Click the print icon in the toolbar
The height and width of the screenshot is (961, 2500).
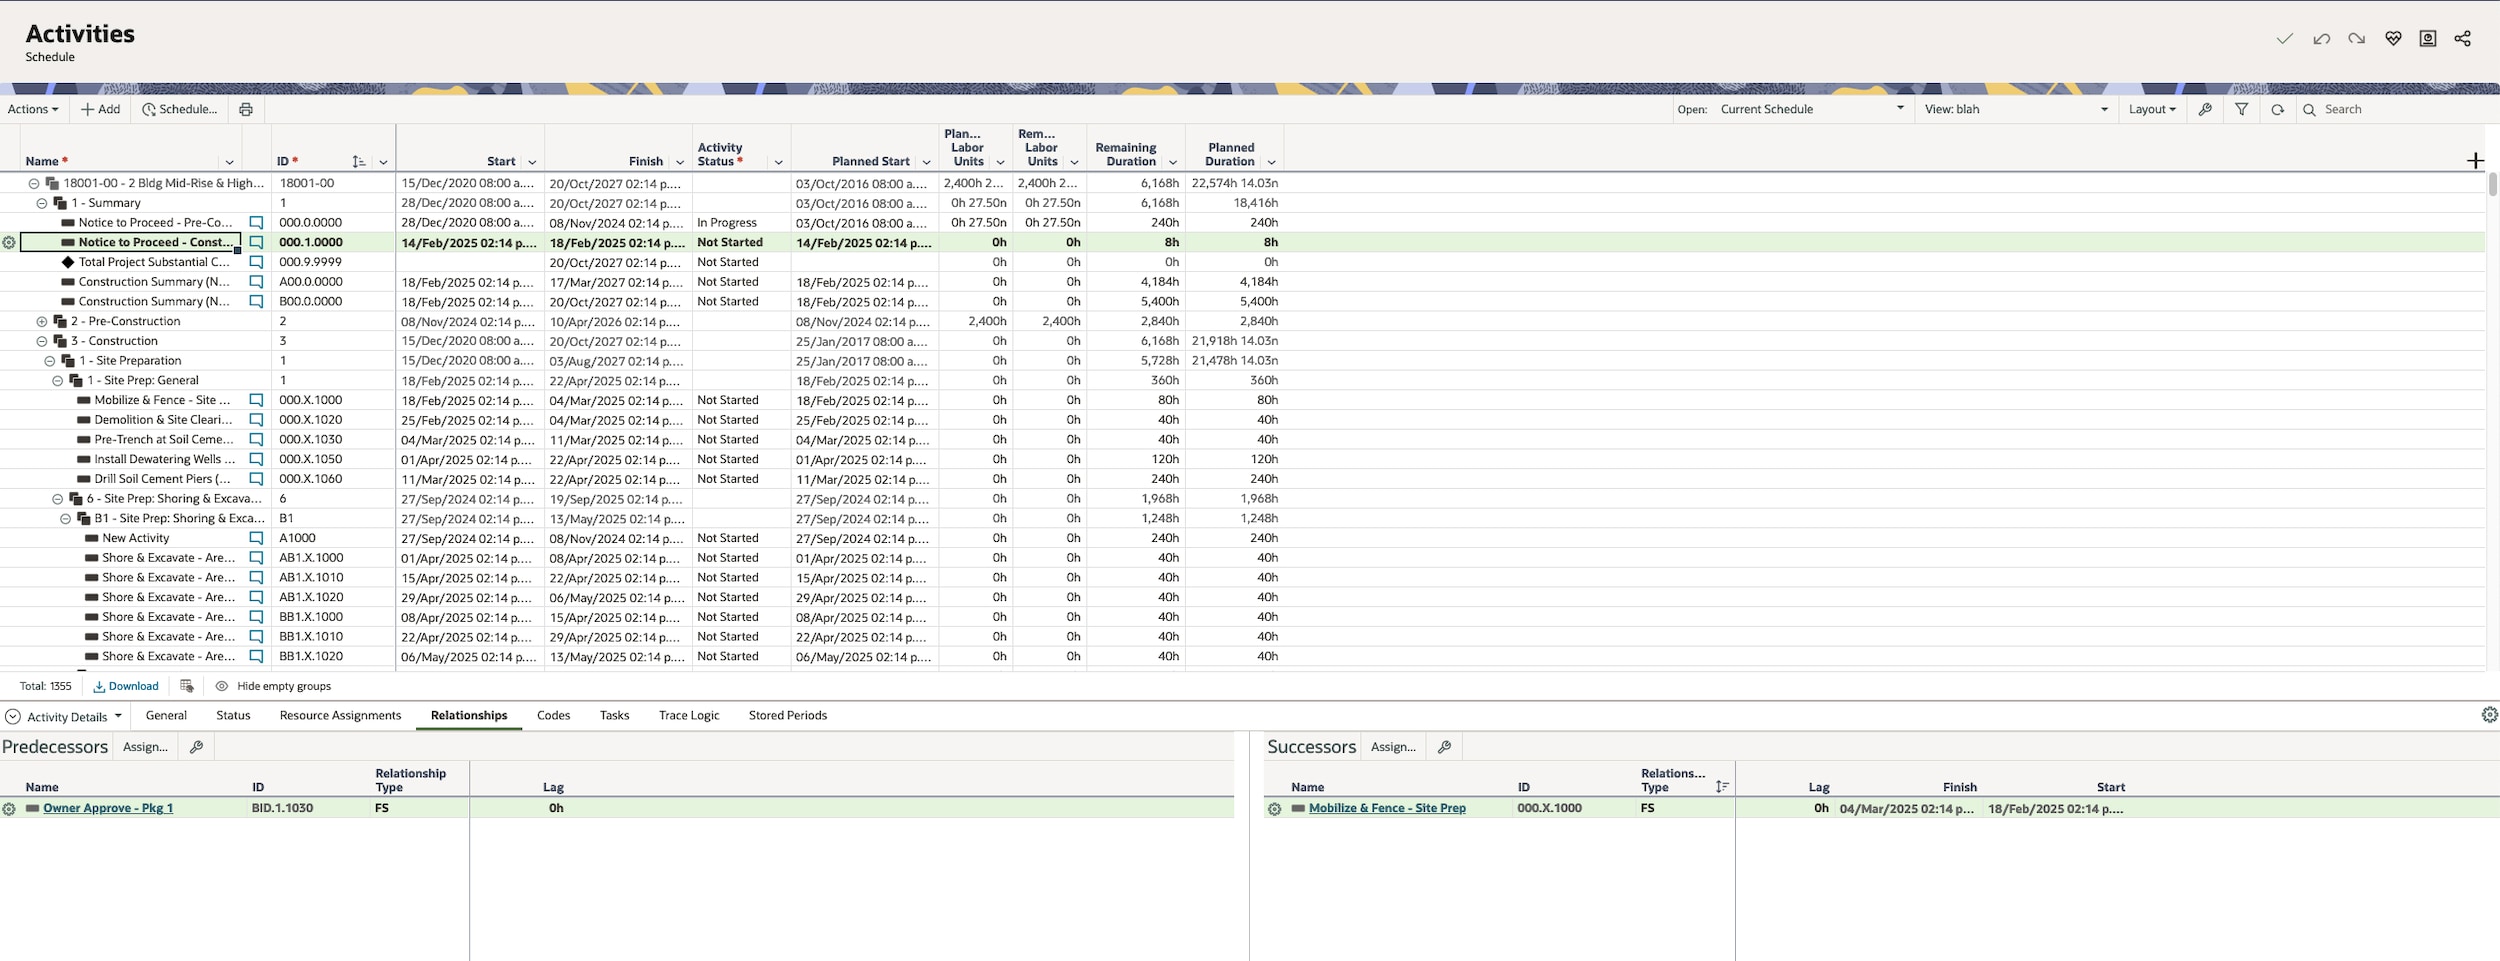pos(246,110)
